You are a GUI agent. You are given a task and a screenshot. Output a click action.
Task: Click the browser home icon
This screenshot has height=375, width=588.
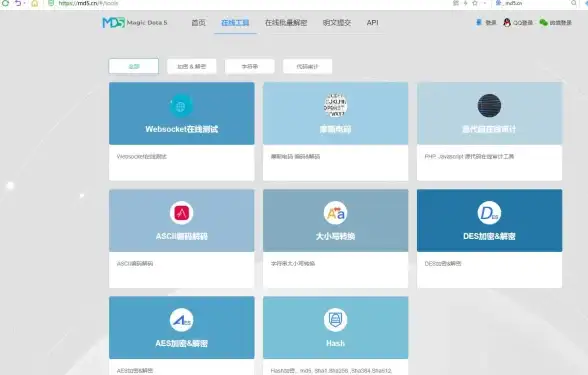coord(34,3)
